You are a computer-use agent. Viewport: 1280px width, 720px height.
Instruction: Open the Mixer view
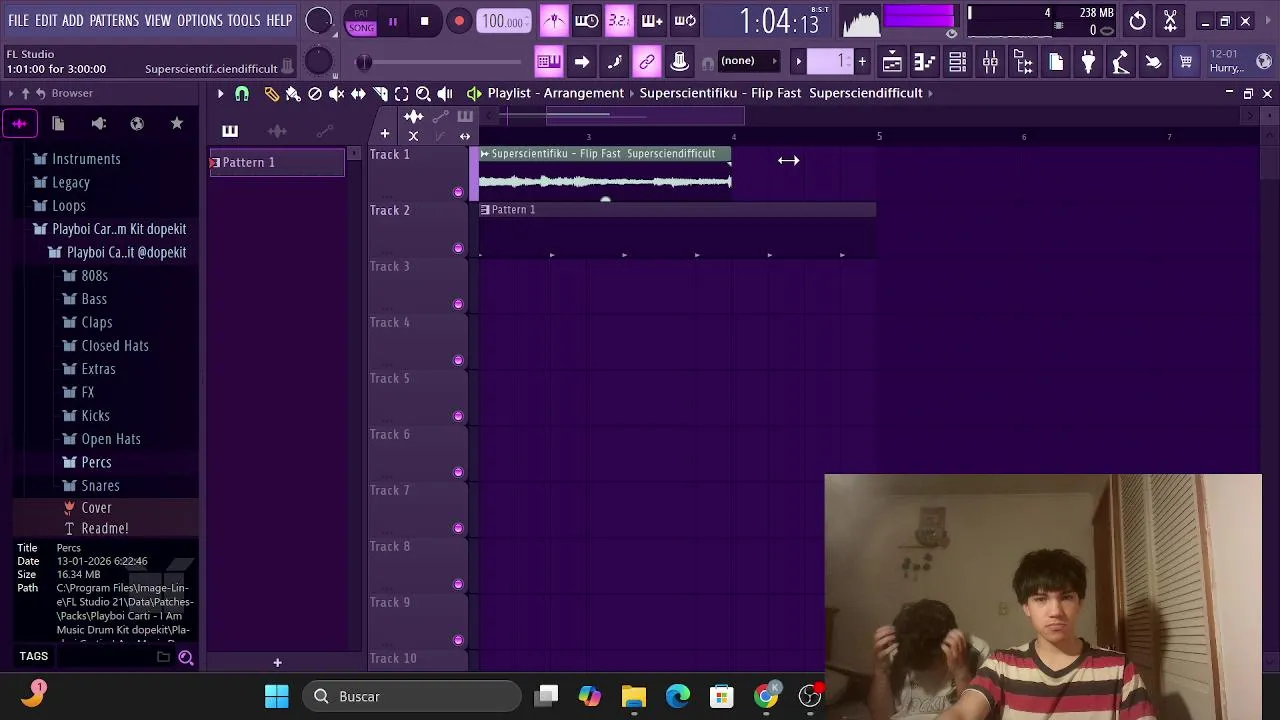point(990,63)
